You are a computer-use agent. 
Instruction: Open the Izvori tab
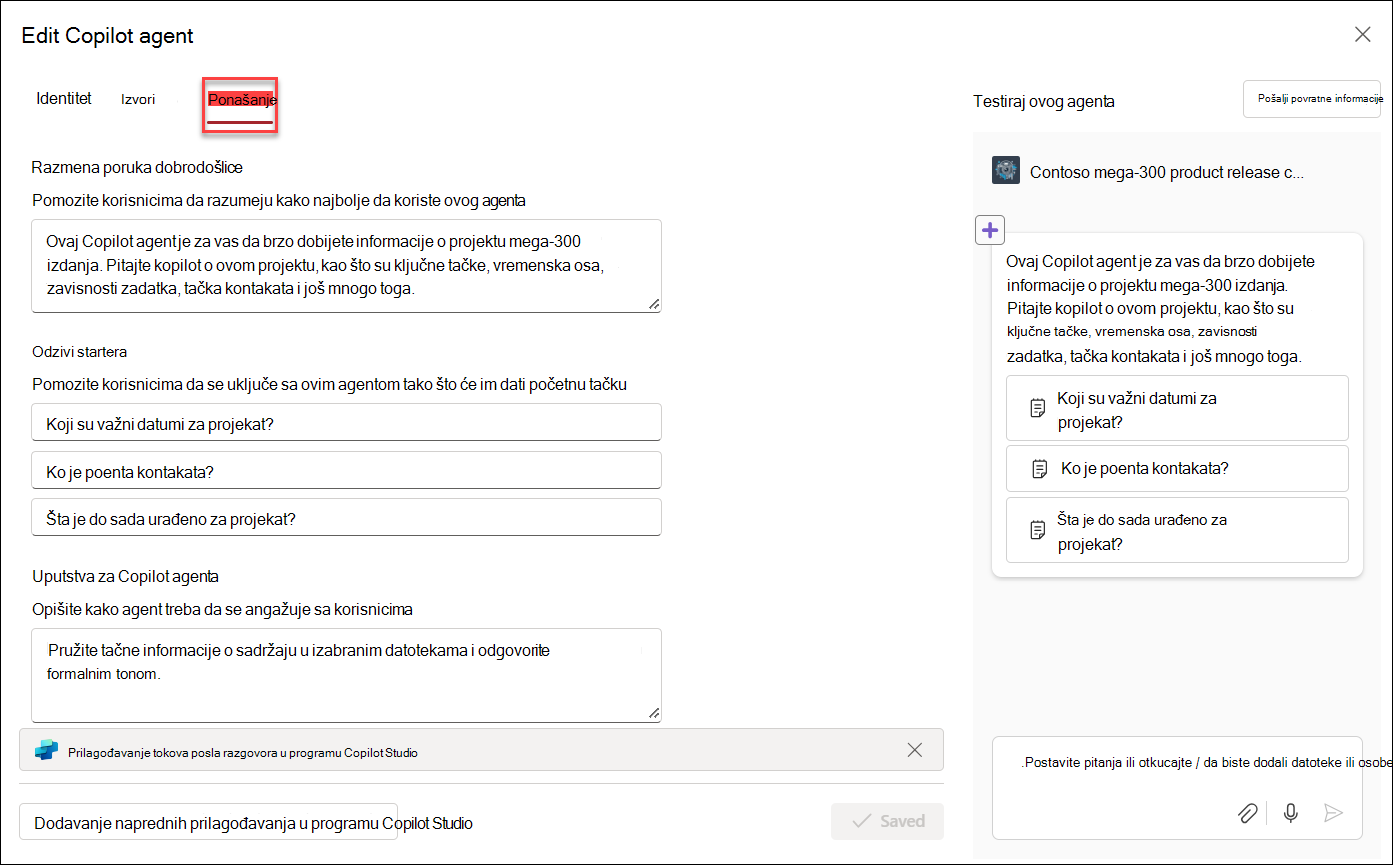click(138, 100)
